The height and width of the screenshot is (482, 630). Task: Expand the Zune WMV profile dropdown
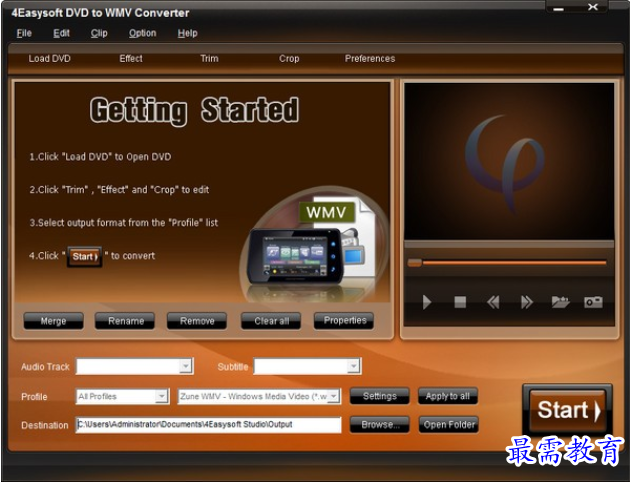tap(333, 396)
